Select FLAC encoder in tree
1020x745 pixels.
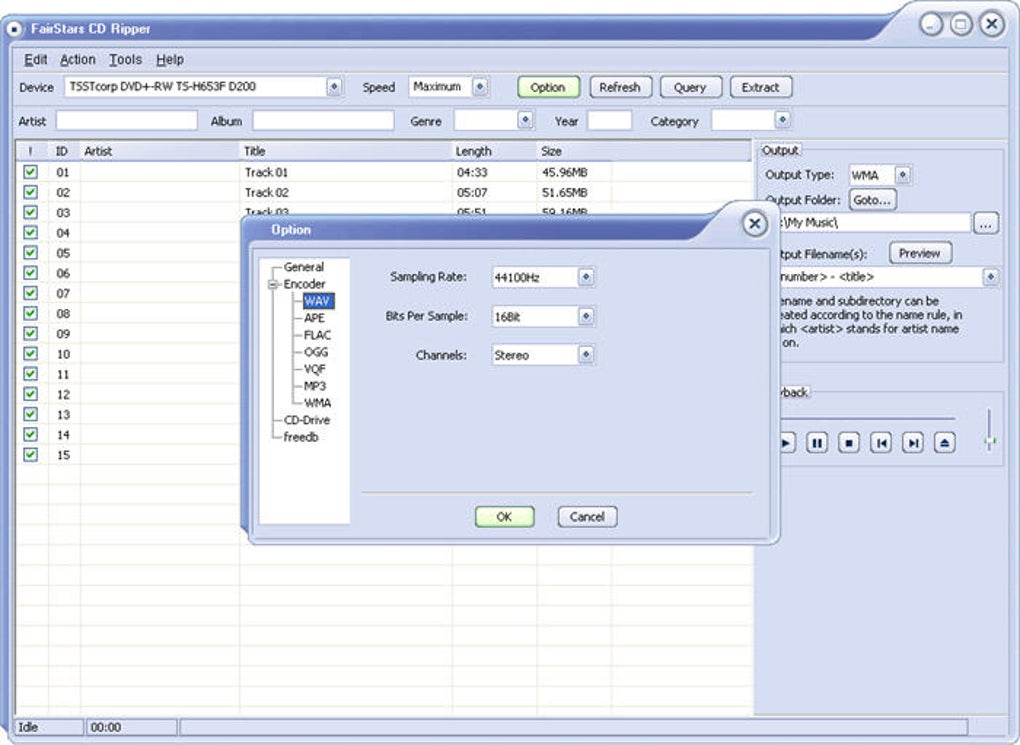pyautogui.click(x=317, y=334)
